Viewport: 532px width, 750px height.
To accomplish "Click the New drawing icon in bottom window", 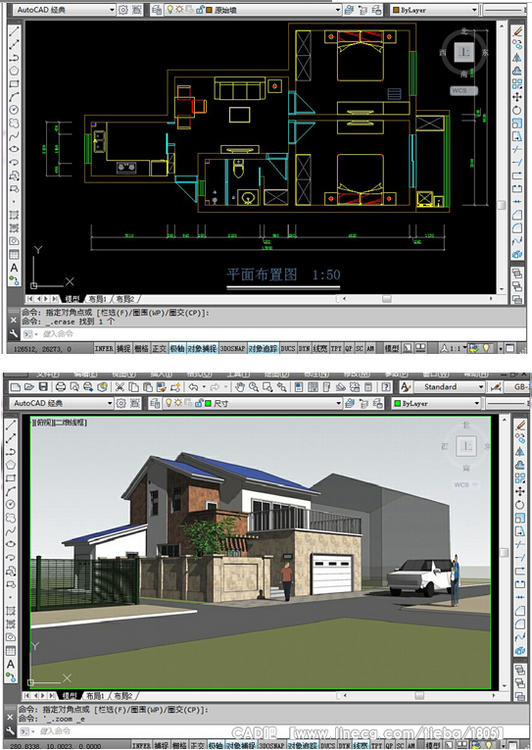I will point(15,387).
